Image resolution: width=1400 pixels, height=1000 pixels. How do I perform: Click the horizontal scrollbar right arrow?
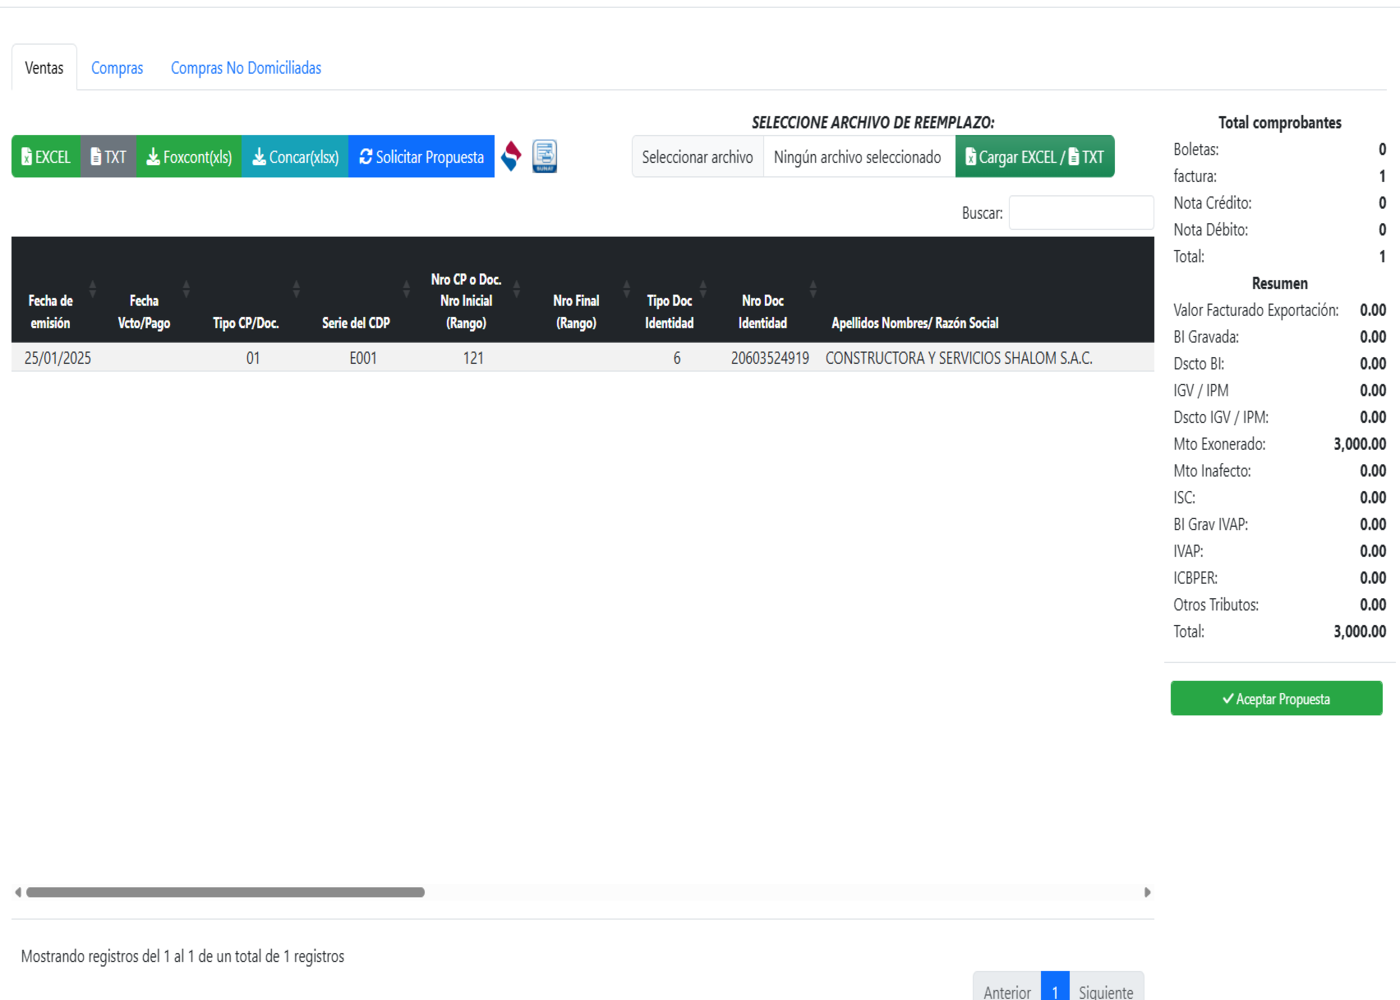click(1147, 892)
